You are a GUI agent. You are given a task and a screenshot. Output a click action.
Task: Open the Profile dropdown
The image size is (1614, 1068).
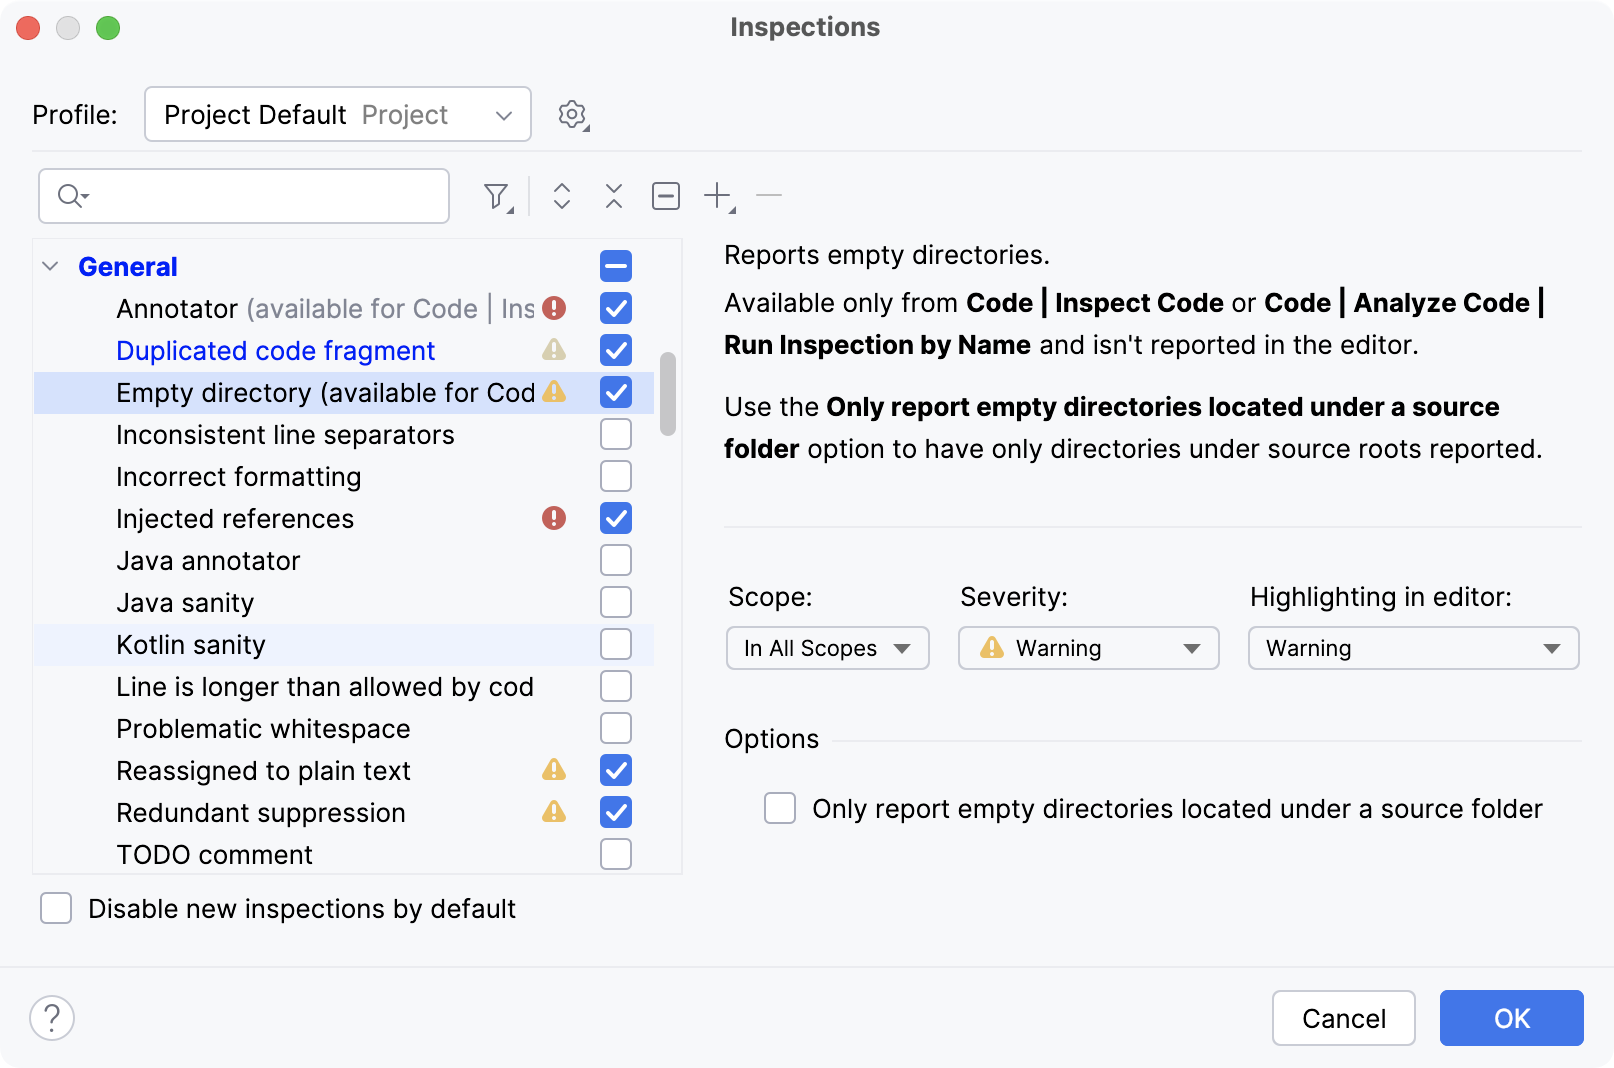pos(337,114)
